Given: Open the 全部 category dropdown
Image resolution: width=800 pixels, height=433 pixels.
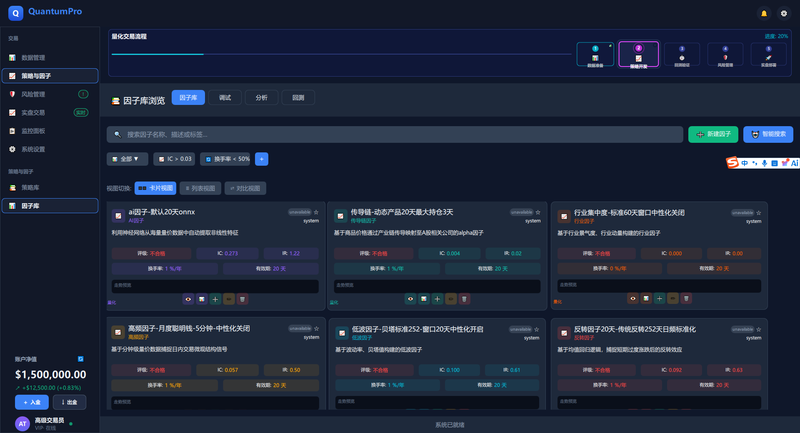Looking at the screenshot, I should point(127,159).
